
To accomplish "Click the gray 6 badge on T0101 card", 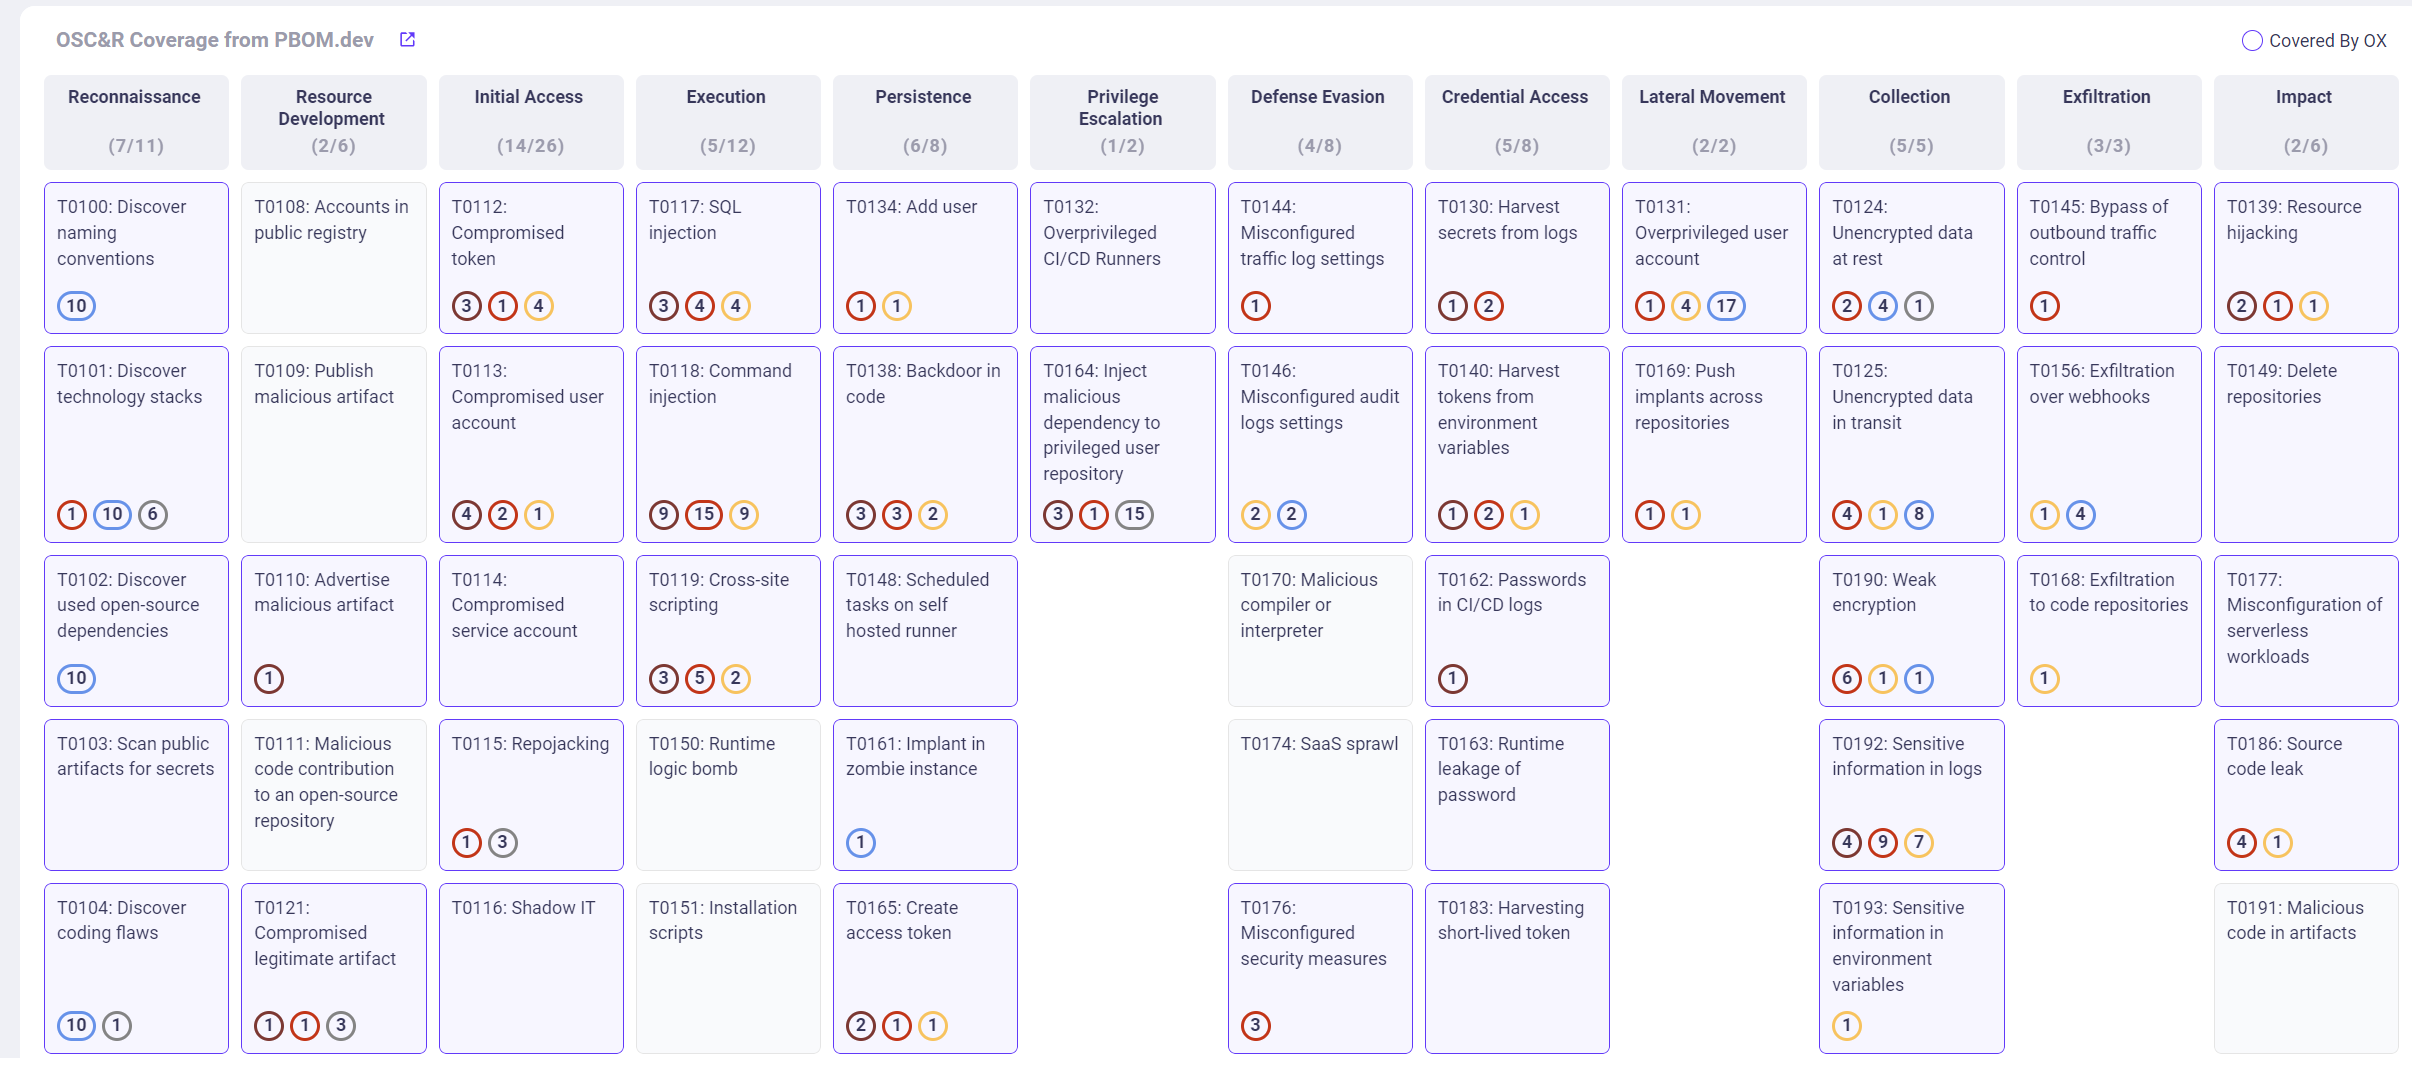I will (152, 515).
